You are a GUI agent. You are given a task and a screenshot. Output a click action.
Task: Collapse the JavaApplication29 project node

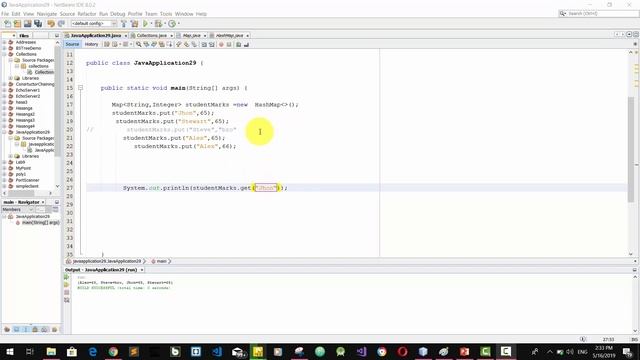(4, 132)
